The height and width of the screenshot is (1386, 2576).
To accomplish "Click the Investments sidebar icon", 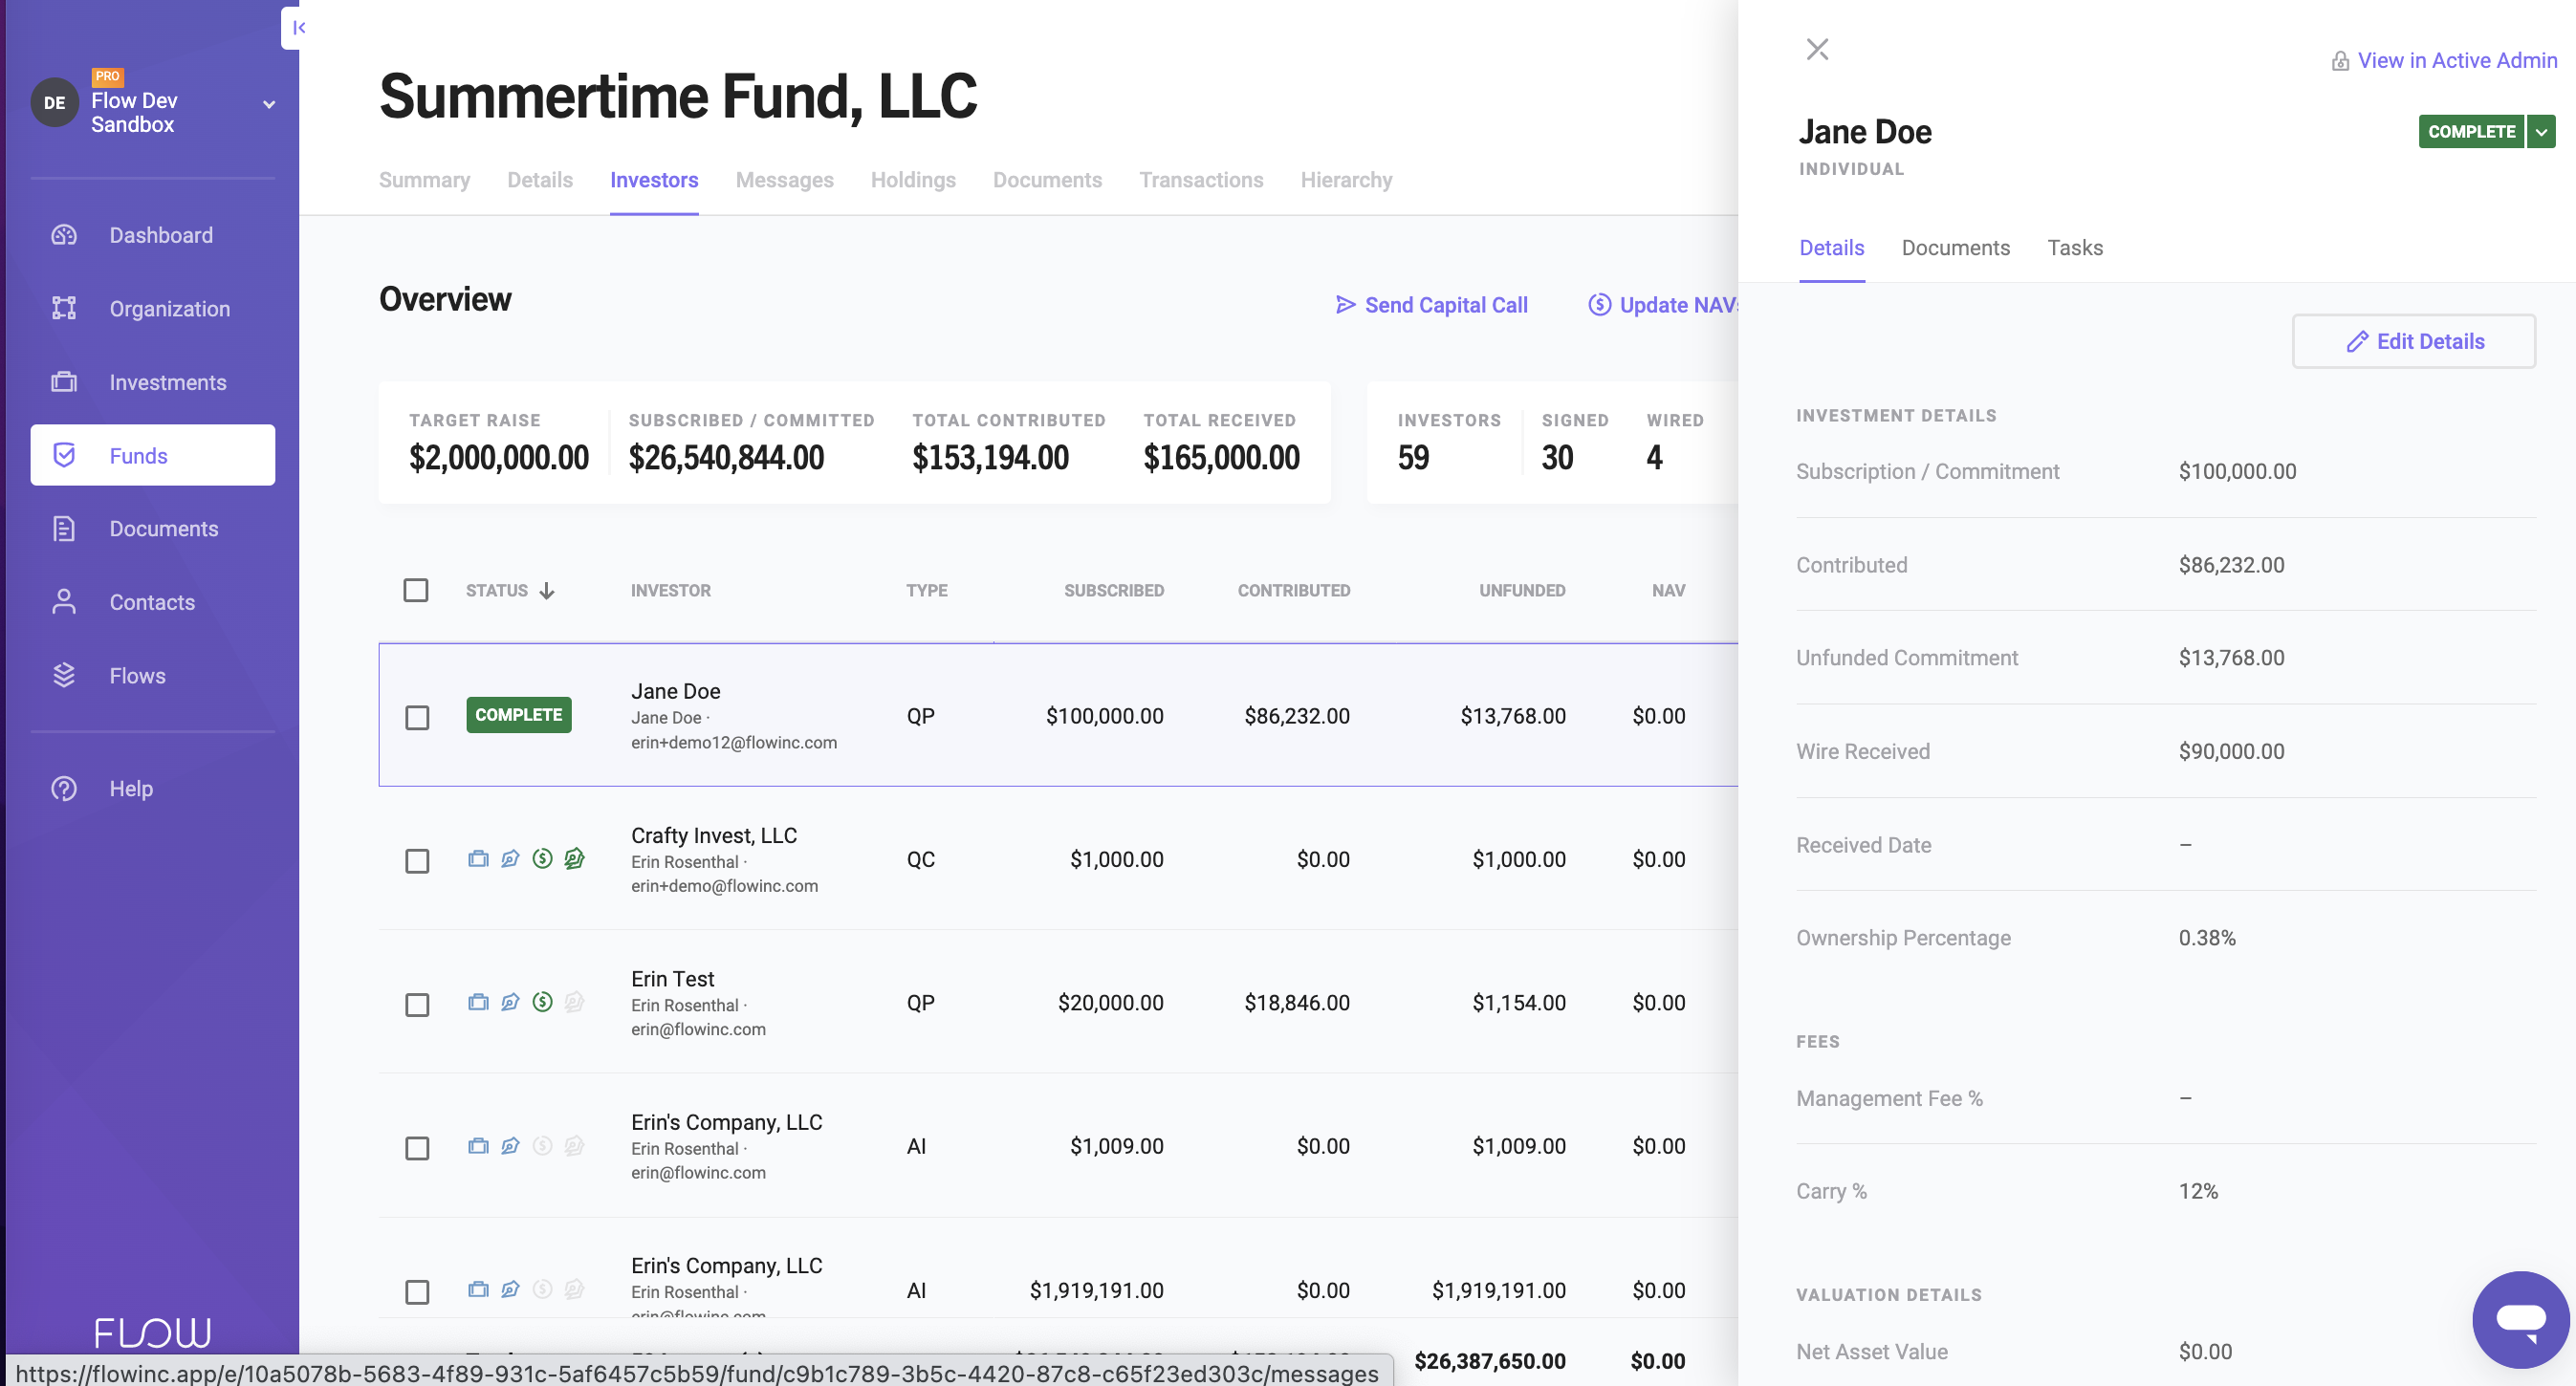I will click(x=63, y=382).
